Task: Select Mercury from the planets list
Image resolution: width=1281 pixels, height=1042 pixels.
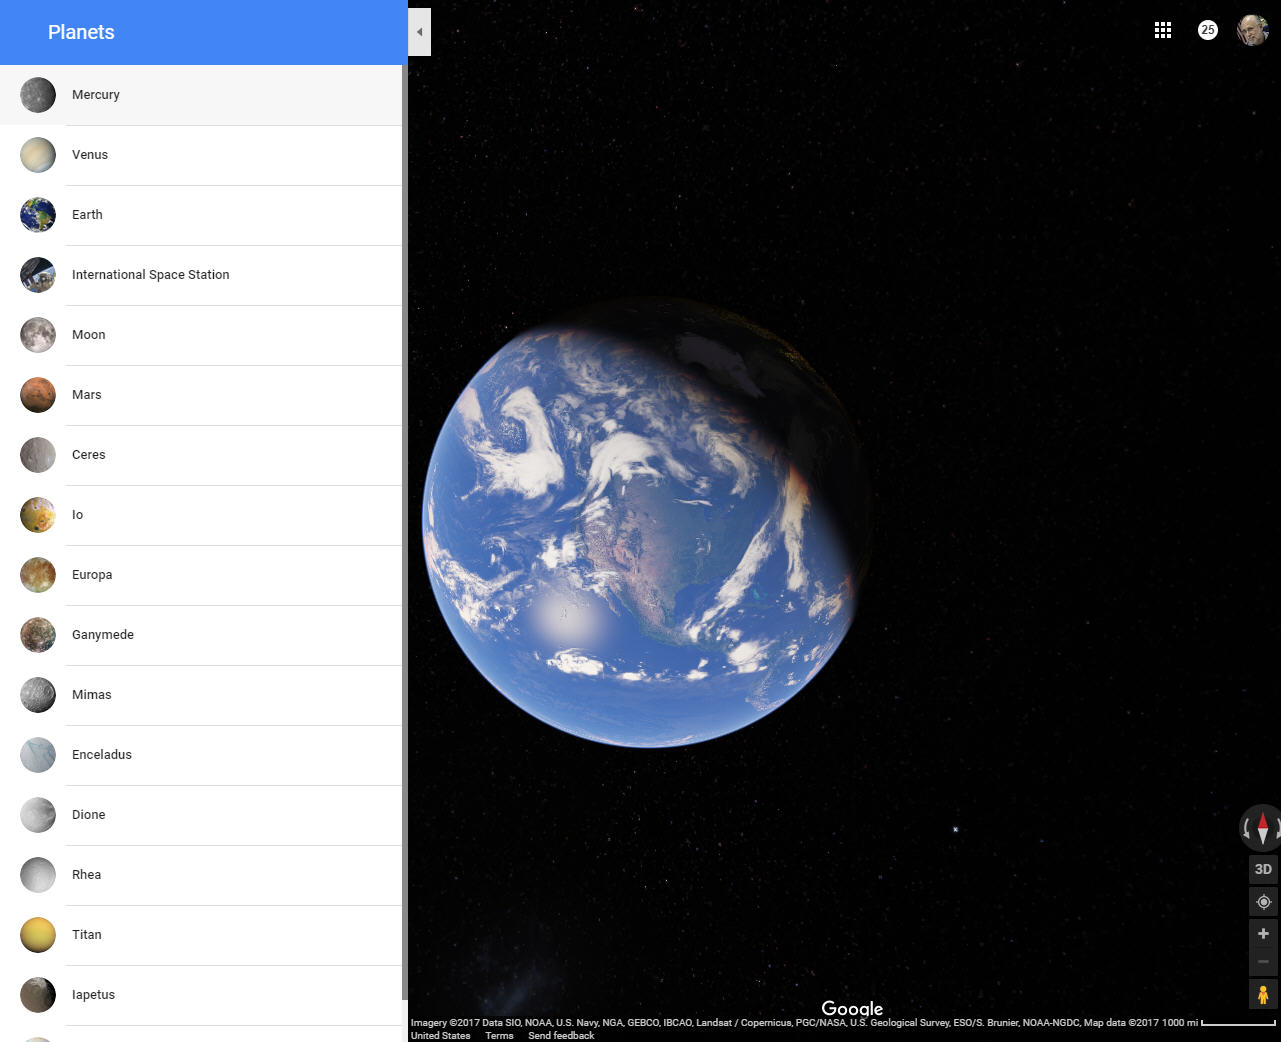Action: 96,95
